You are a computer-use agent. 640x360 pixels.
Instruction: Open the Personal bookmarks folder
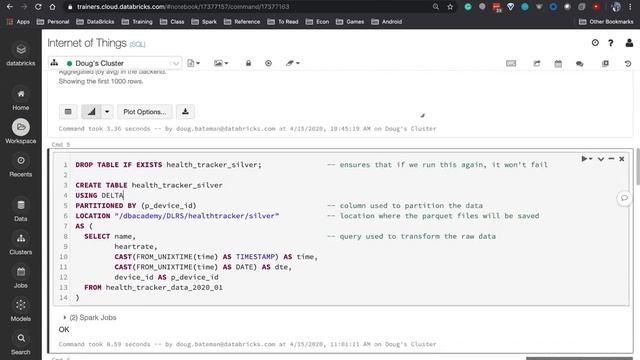click(x=53, y=22)
